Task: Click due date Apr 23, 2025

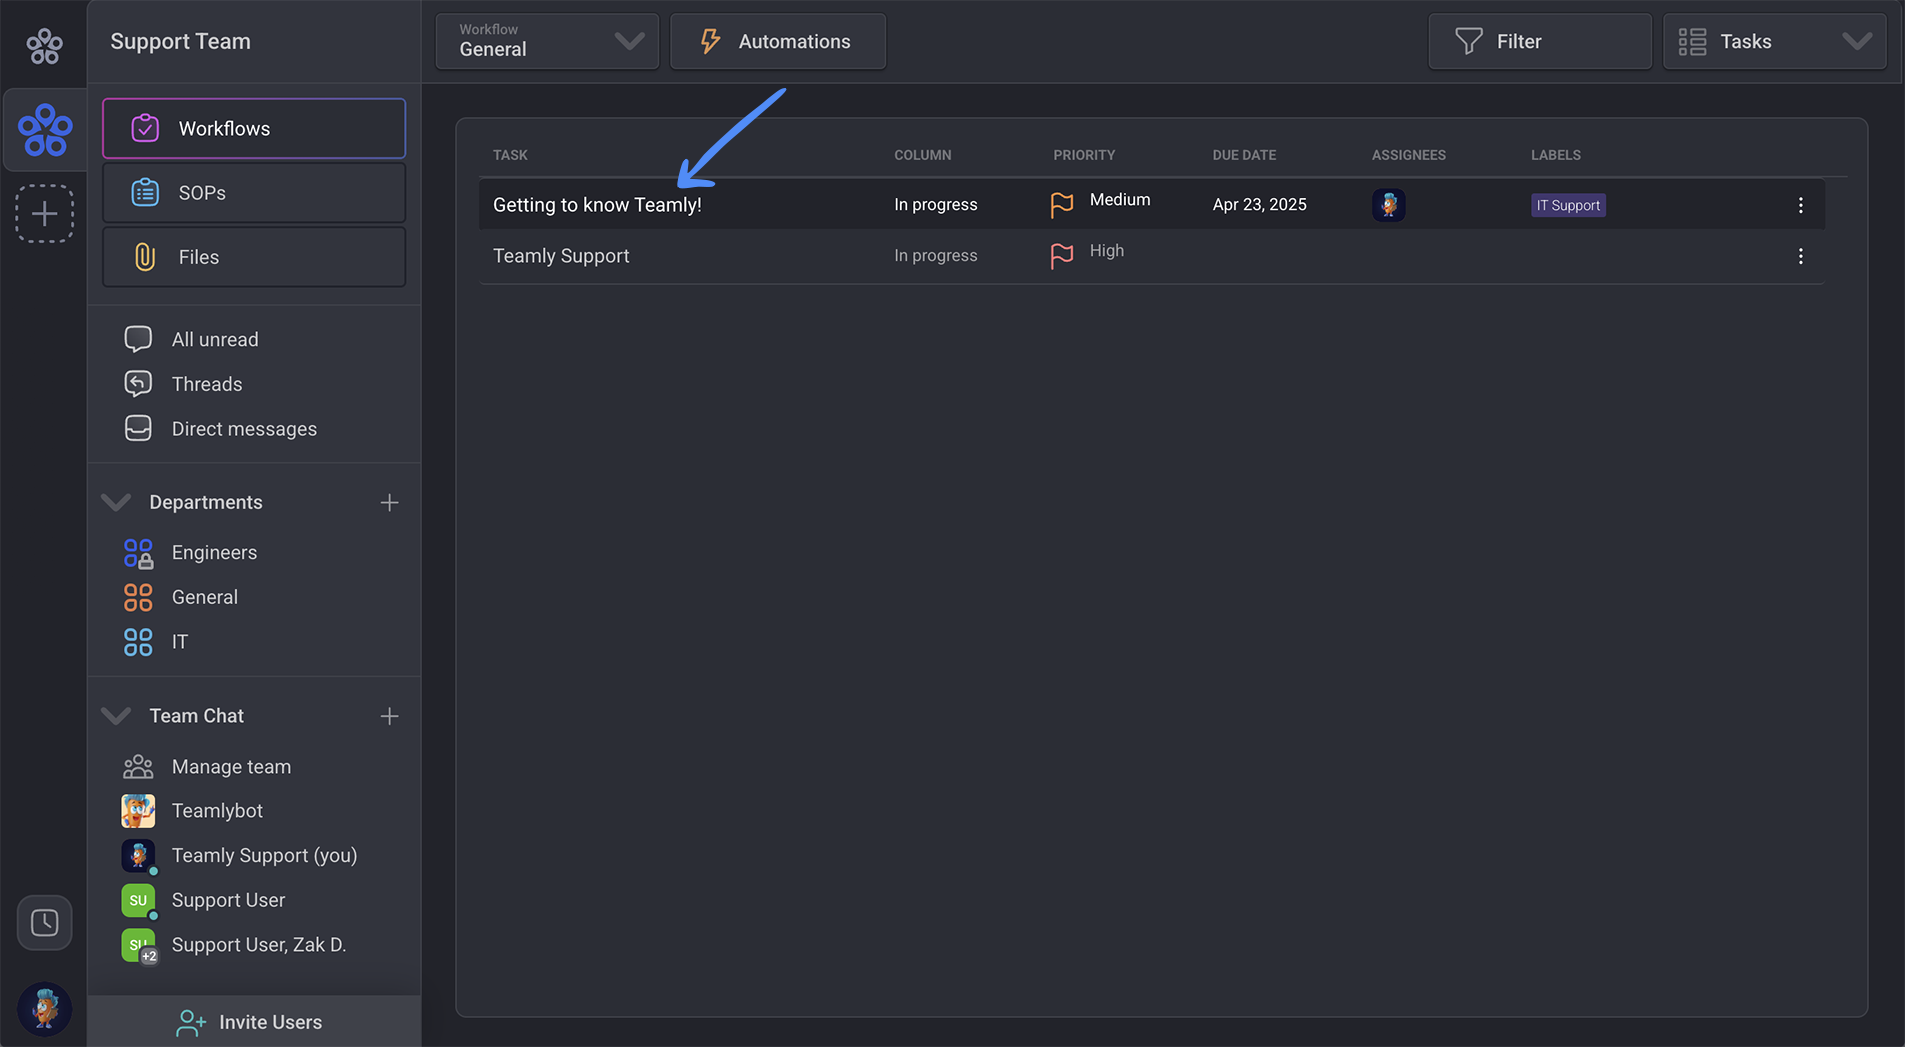Action: click(x=1259, y=204)
